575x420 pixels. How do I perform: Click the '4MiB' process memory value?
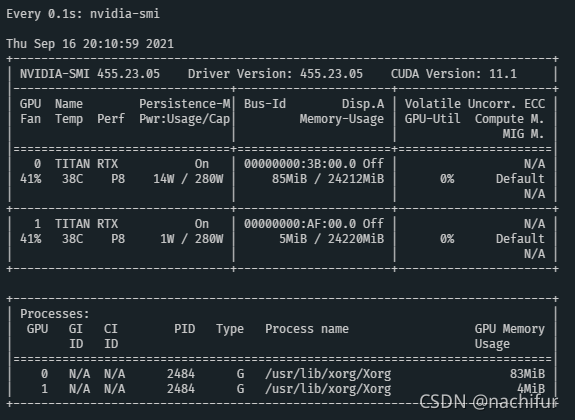coord(531,389)
